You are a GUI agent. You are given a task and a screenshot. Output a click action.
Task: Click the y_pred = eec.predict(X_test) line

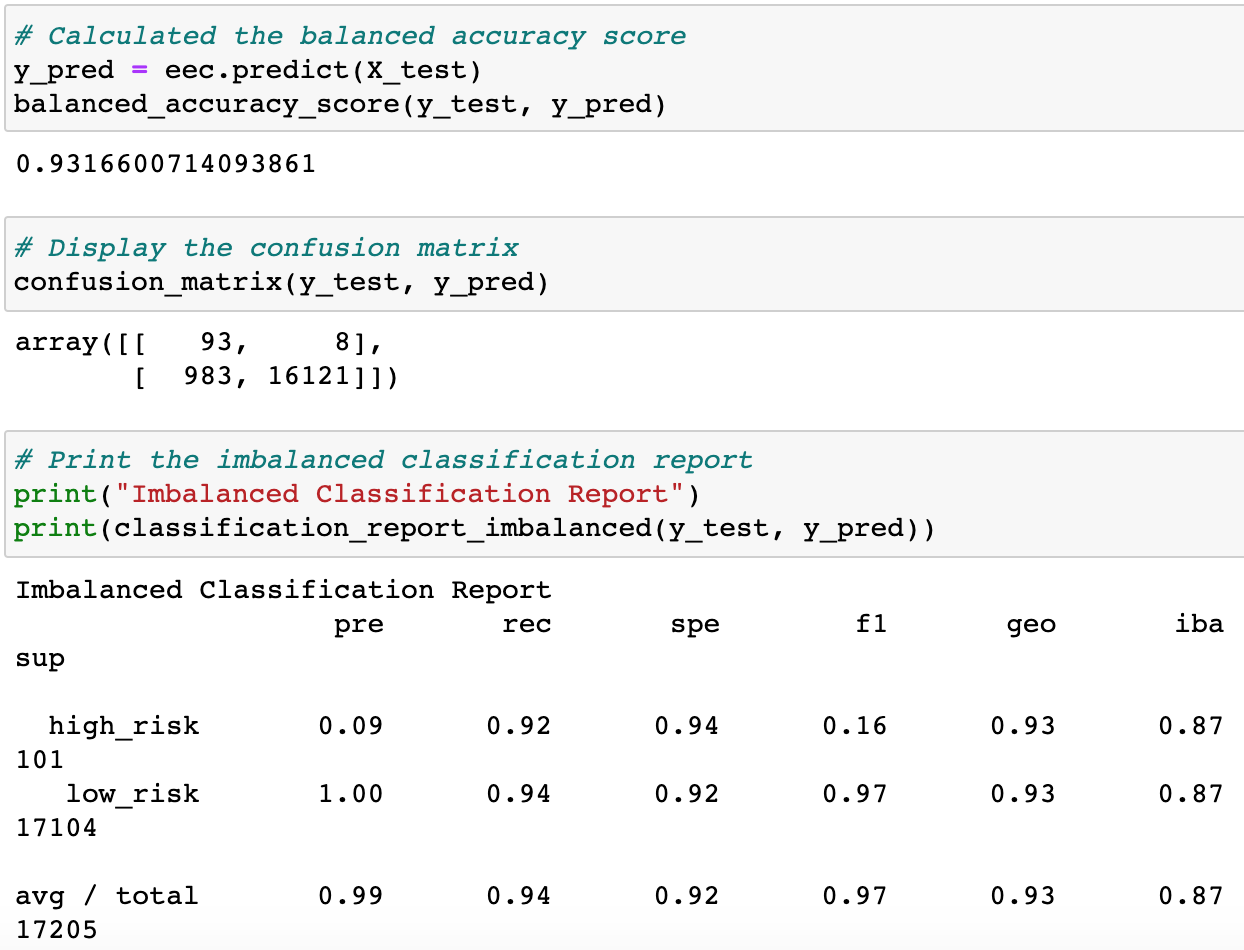tap(248, 71)
